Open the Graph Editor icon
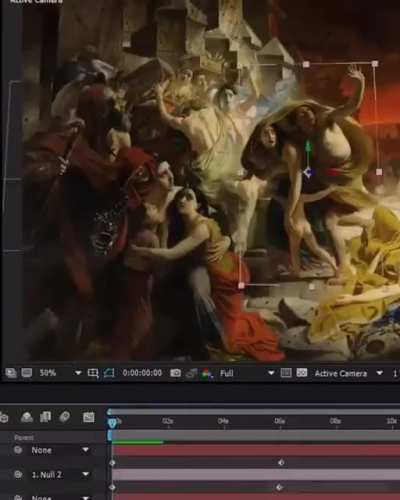Image resolution: width=400 pixels, height=500 pixels. coord(88,417)
